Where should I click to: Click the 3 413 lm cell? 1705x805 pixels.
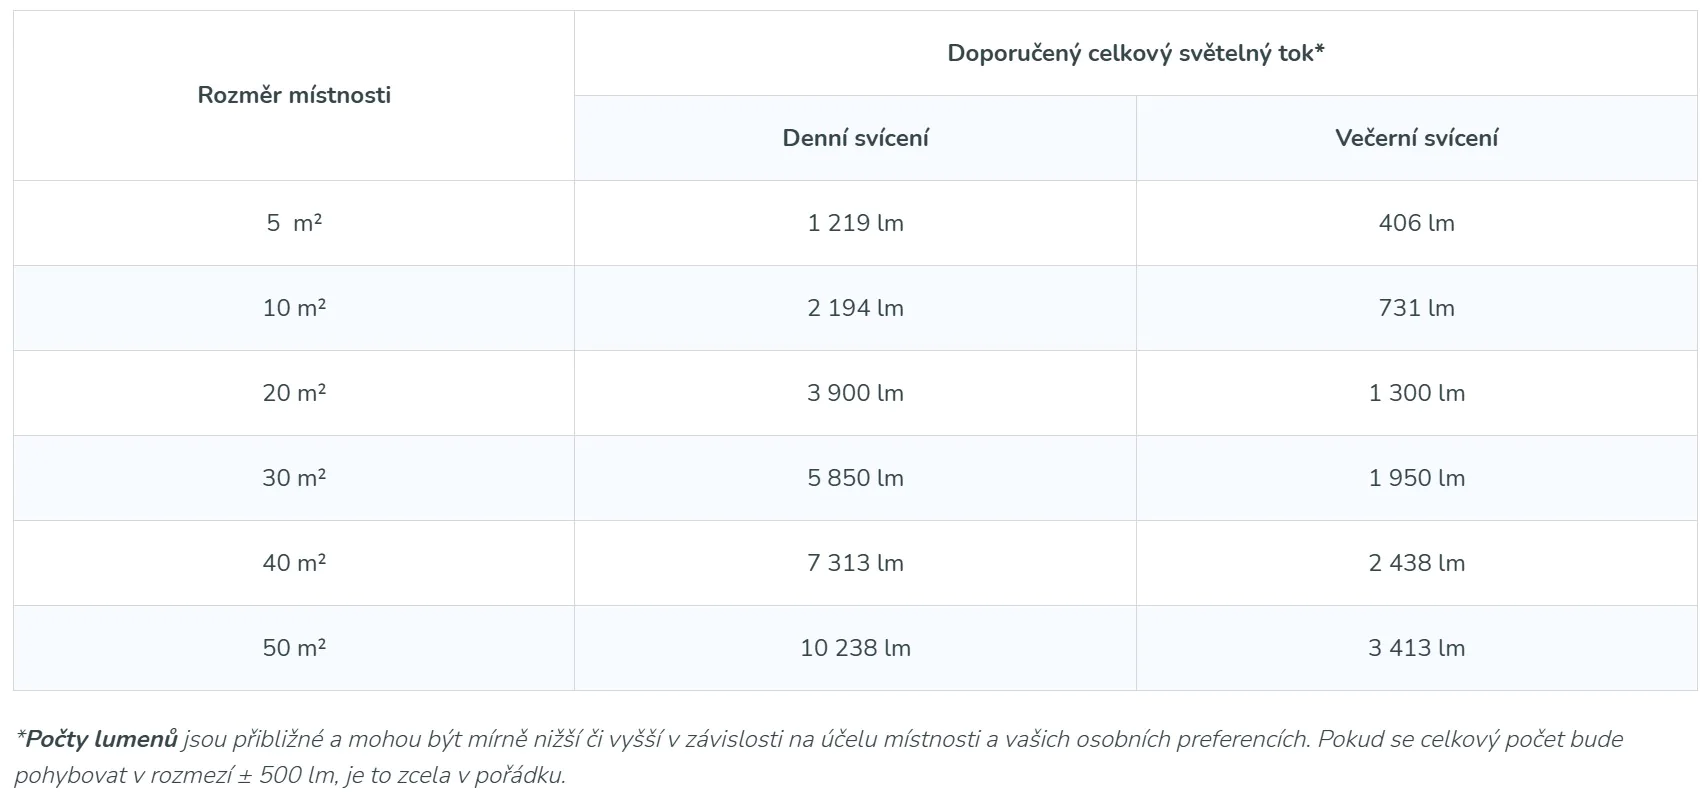click(x=1416, y=648)
